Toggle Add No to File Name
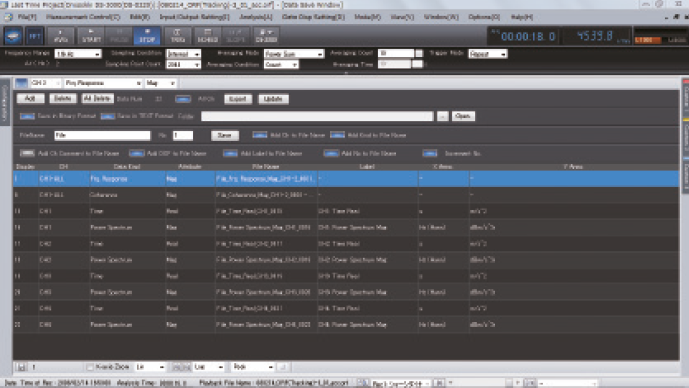689x388 pixels. click(331, 153)
